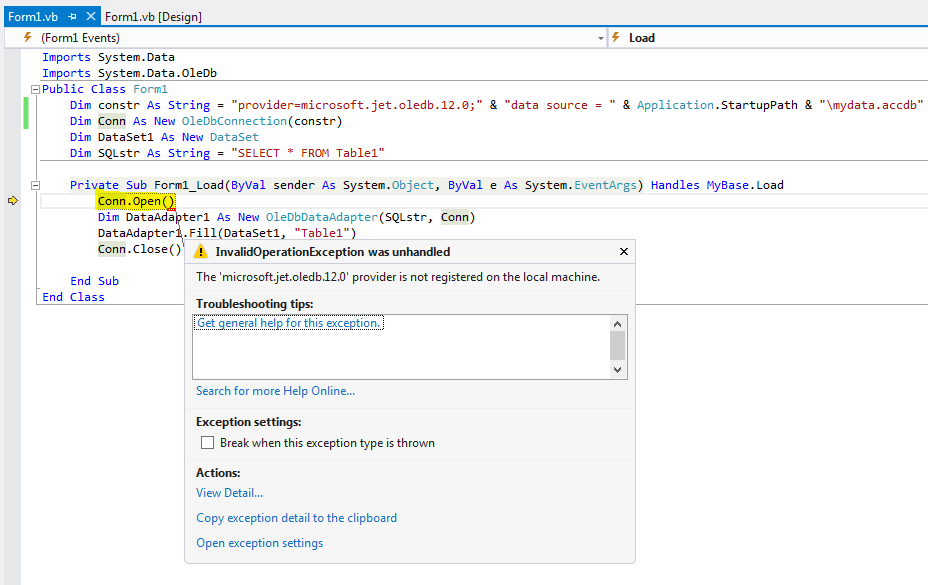Open View Detail for the exception

click(229, 493)
